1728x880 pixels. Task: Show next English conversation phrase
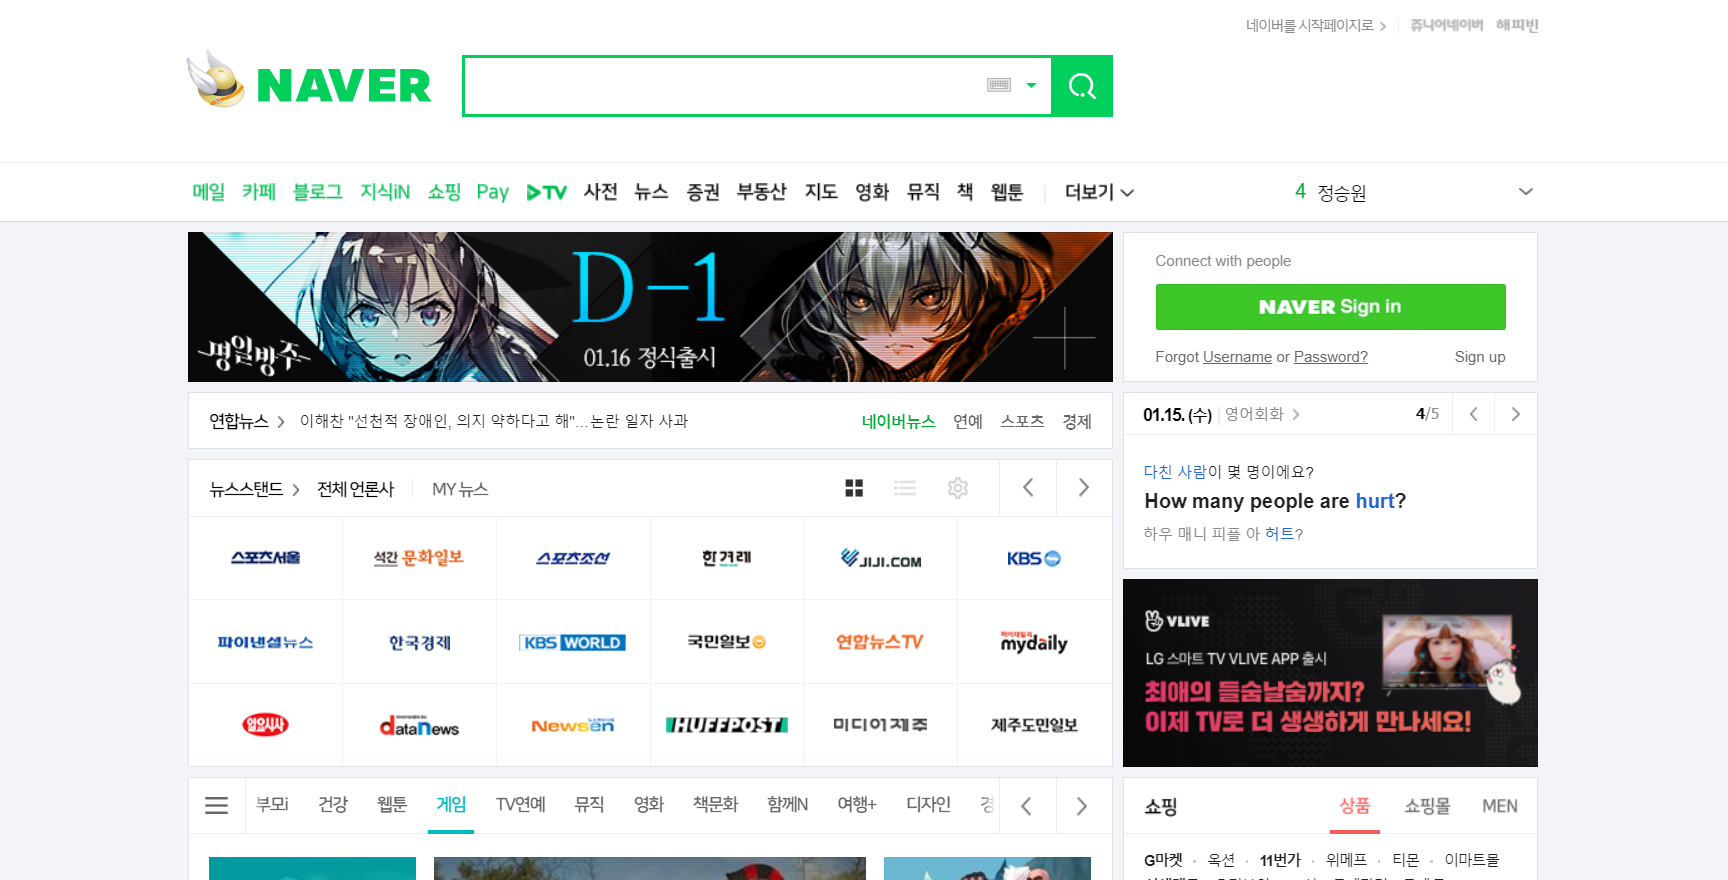pos(1515,414)
